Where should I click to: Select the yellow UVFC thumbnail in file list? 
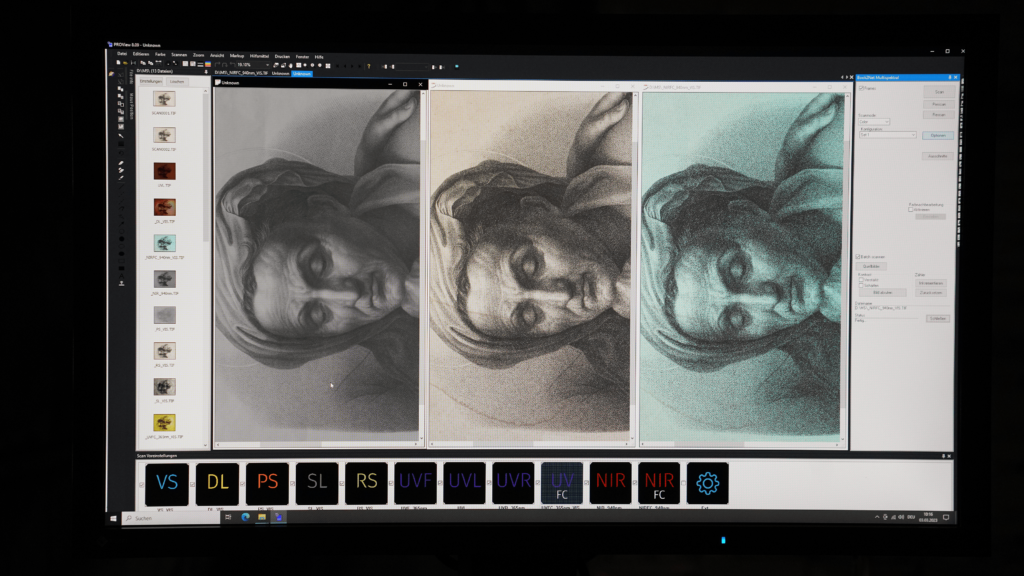(165, 423)
